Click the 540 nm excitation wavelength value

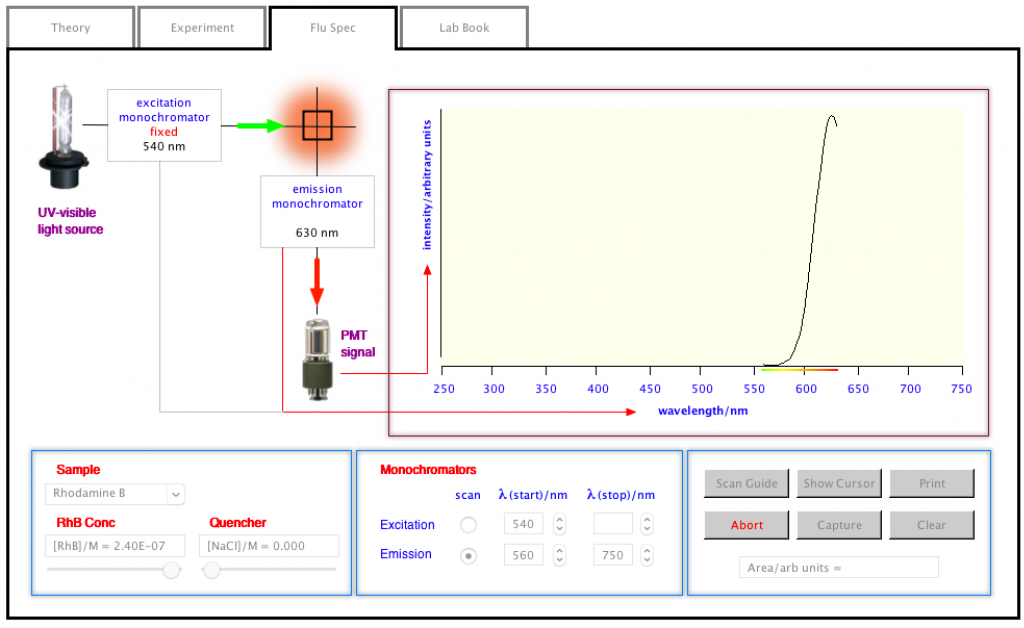click(164, 146)
